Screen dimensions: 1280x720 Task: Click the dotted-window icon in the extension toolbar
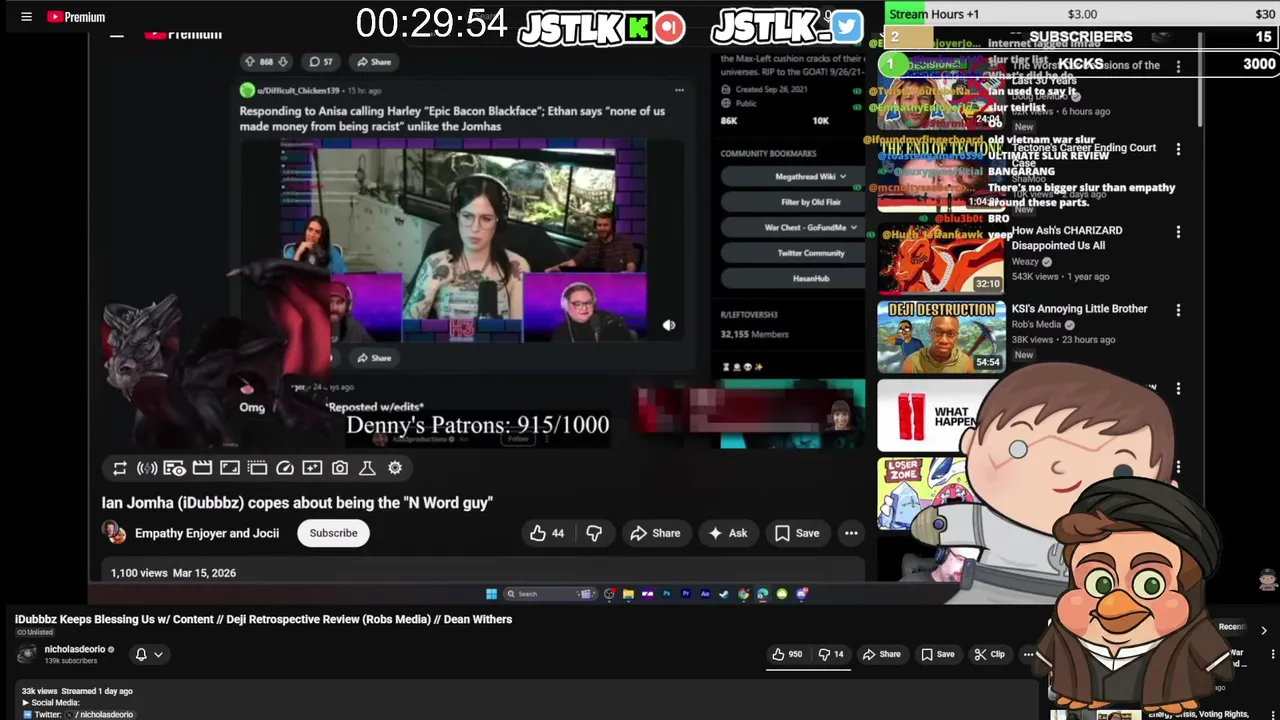coord(257,468)
